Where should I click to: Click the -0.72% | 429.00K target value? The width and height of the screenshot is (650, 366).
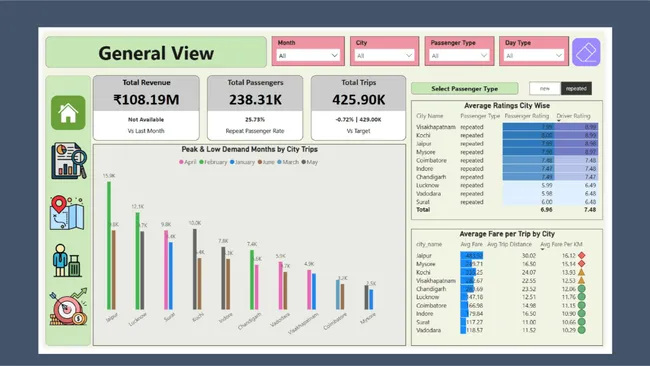pos(359,119)
